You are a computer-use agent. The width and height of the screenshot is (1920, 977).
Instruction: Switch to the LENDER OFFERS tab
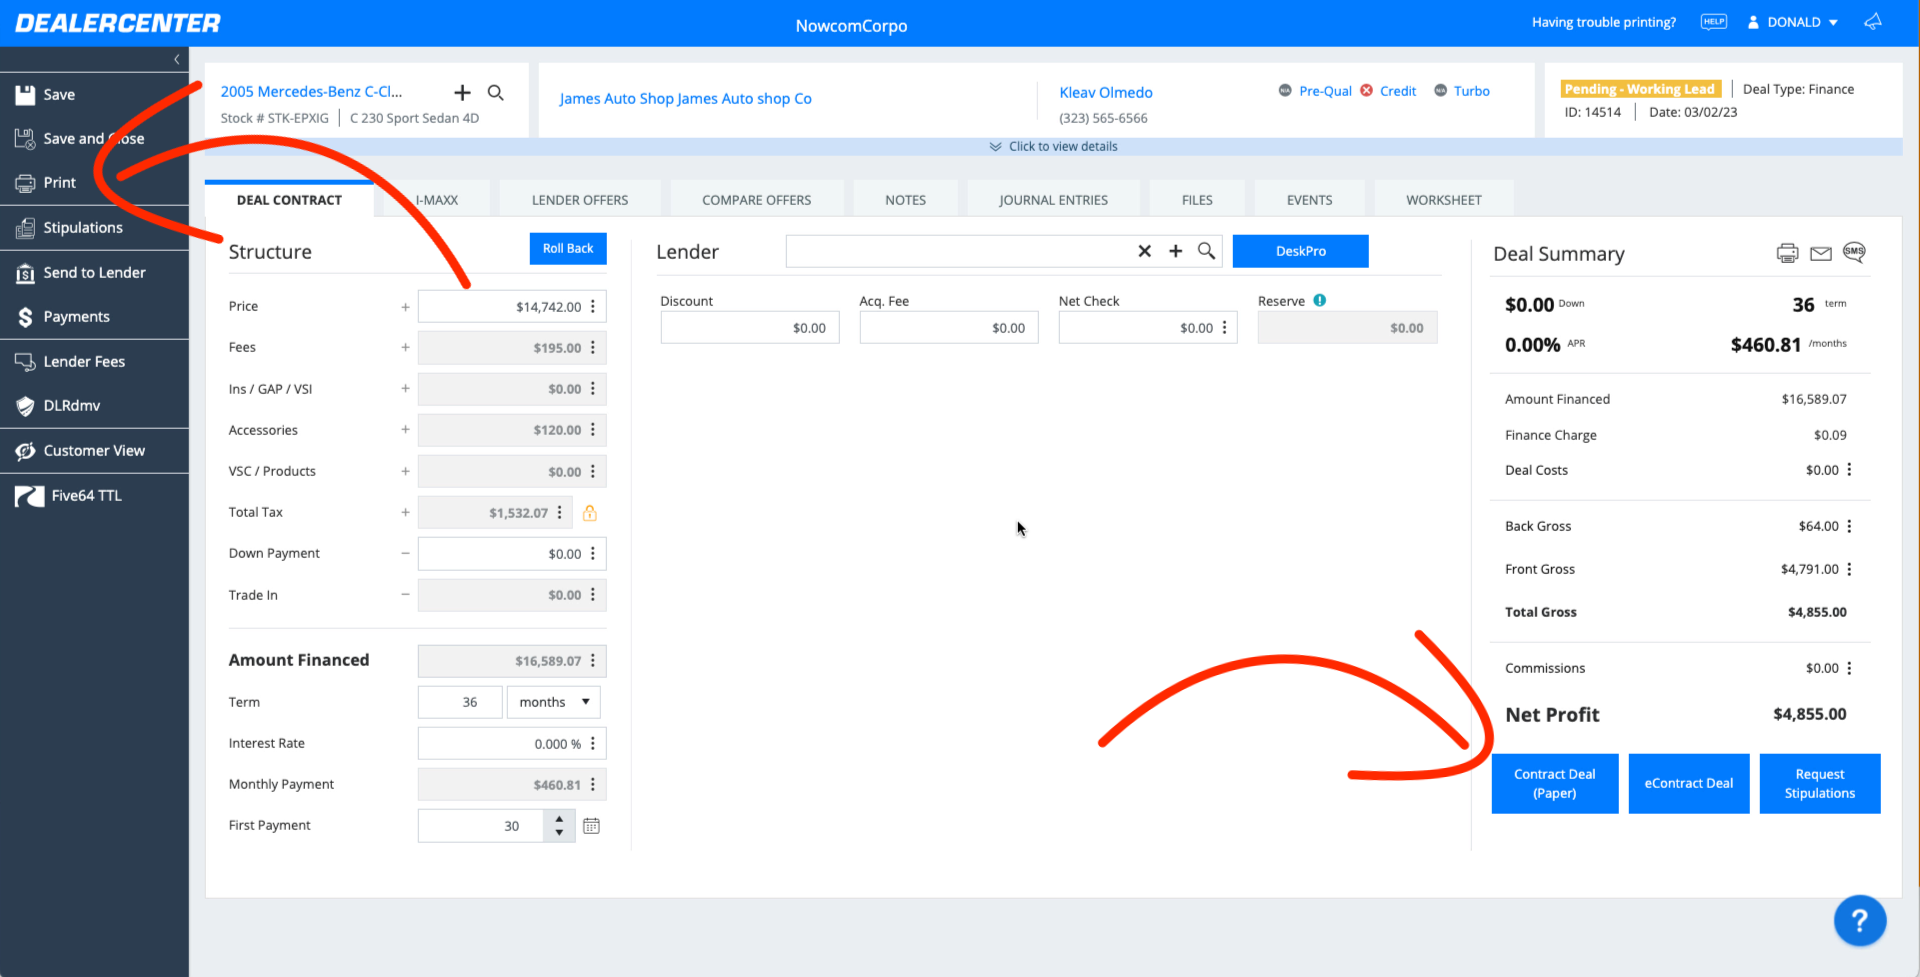(580, 200)
